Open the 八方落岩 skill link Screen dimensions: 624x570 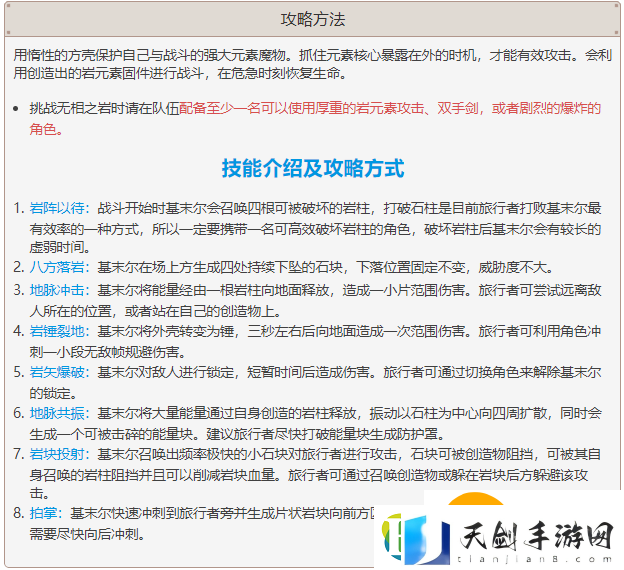coord(57,267)
